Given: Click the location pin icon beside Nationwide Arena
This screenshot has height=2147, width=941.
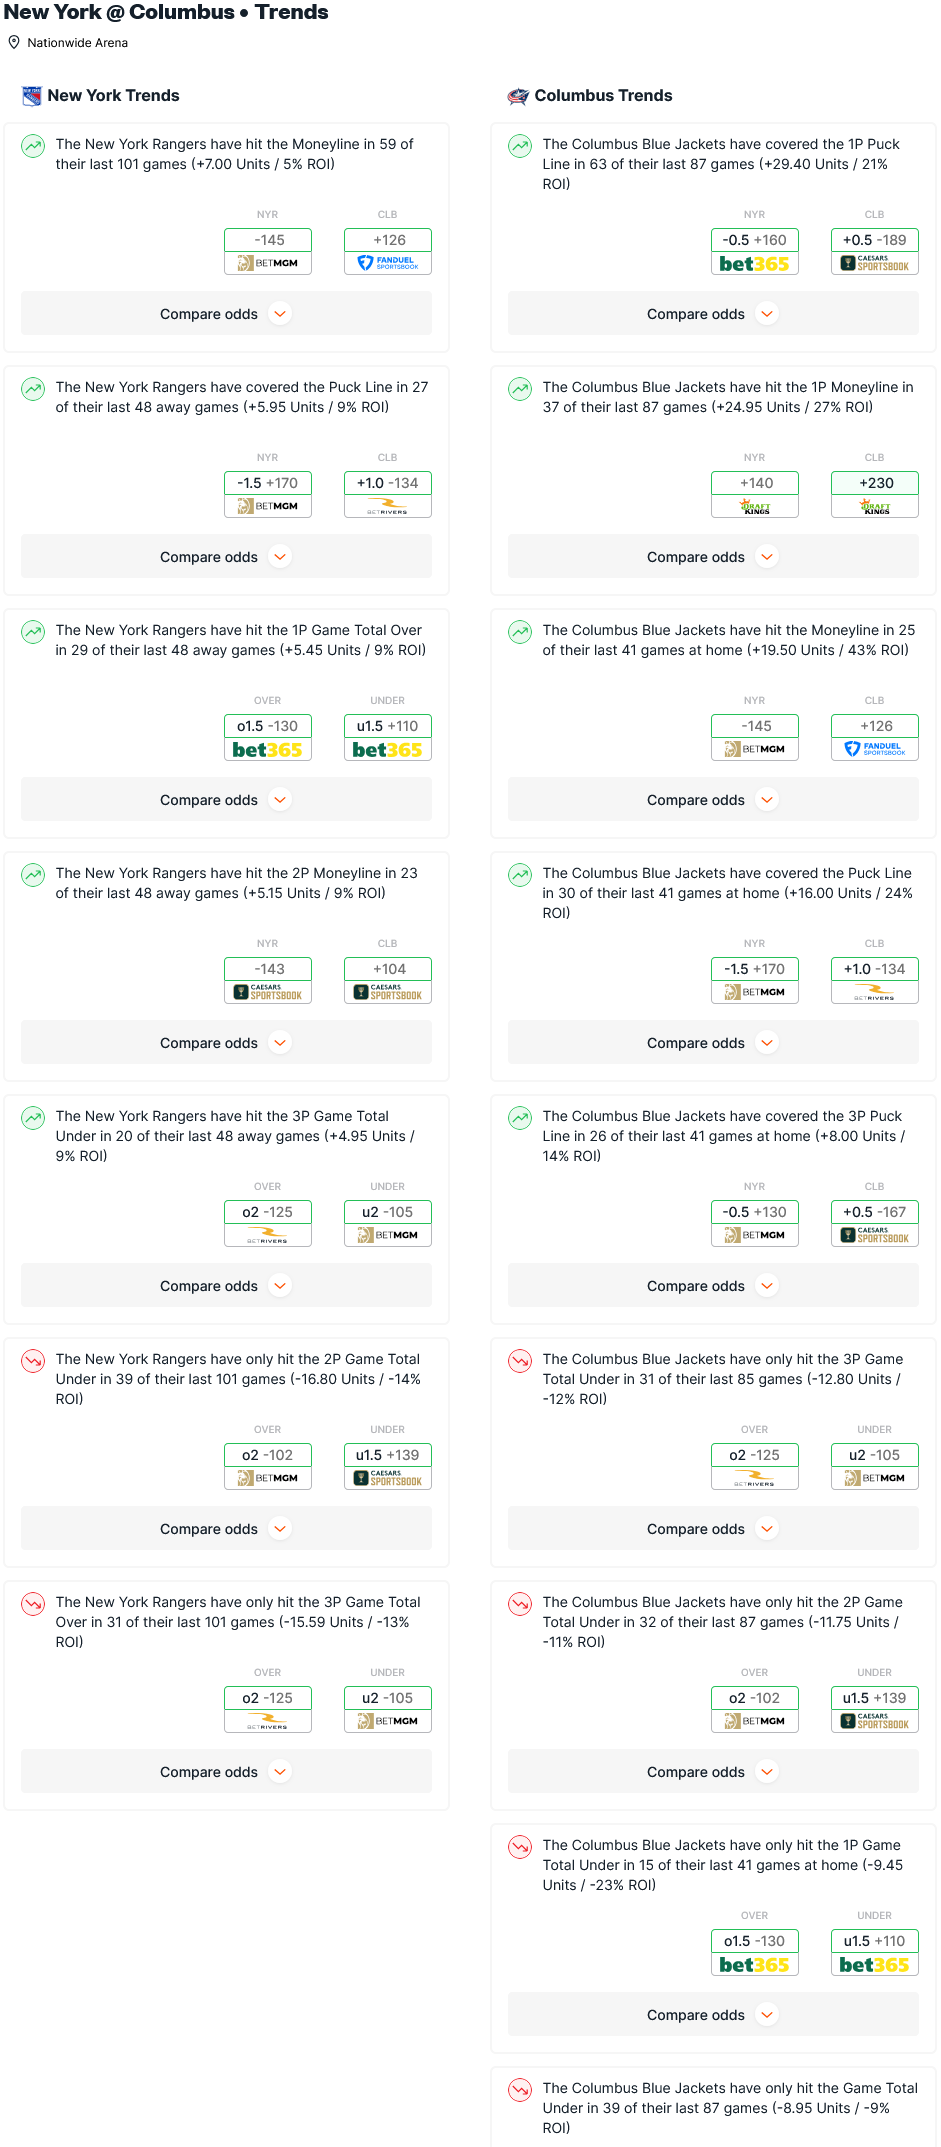Looking at the screenshot, I should point(14,43).
